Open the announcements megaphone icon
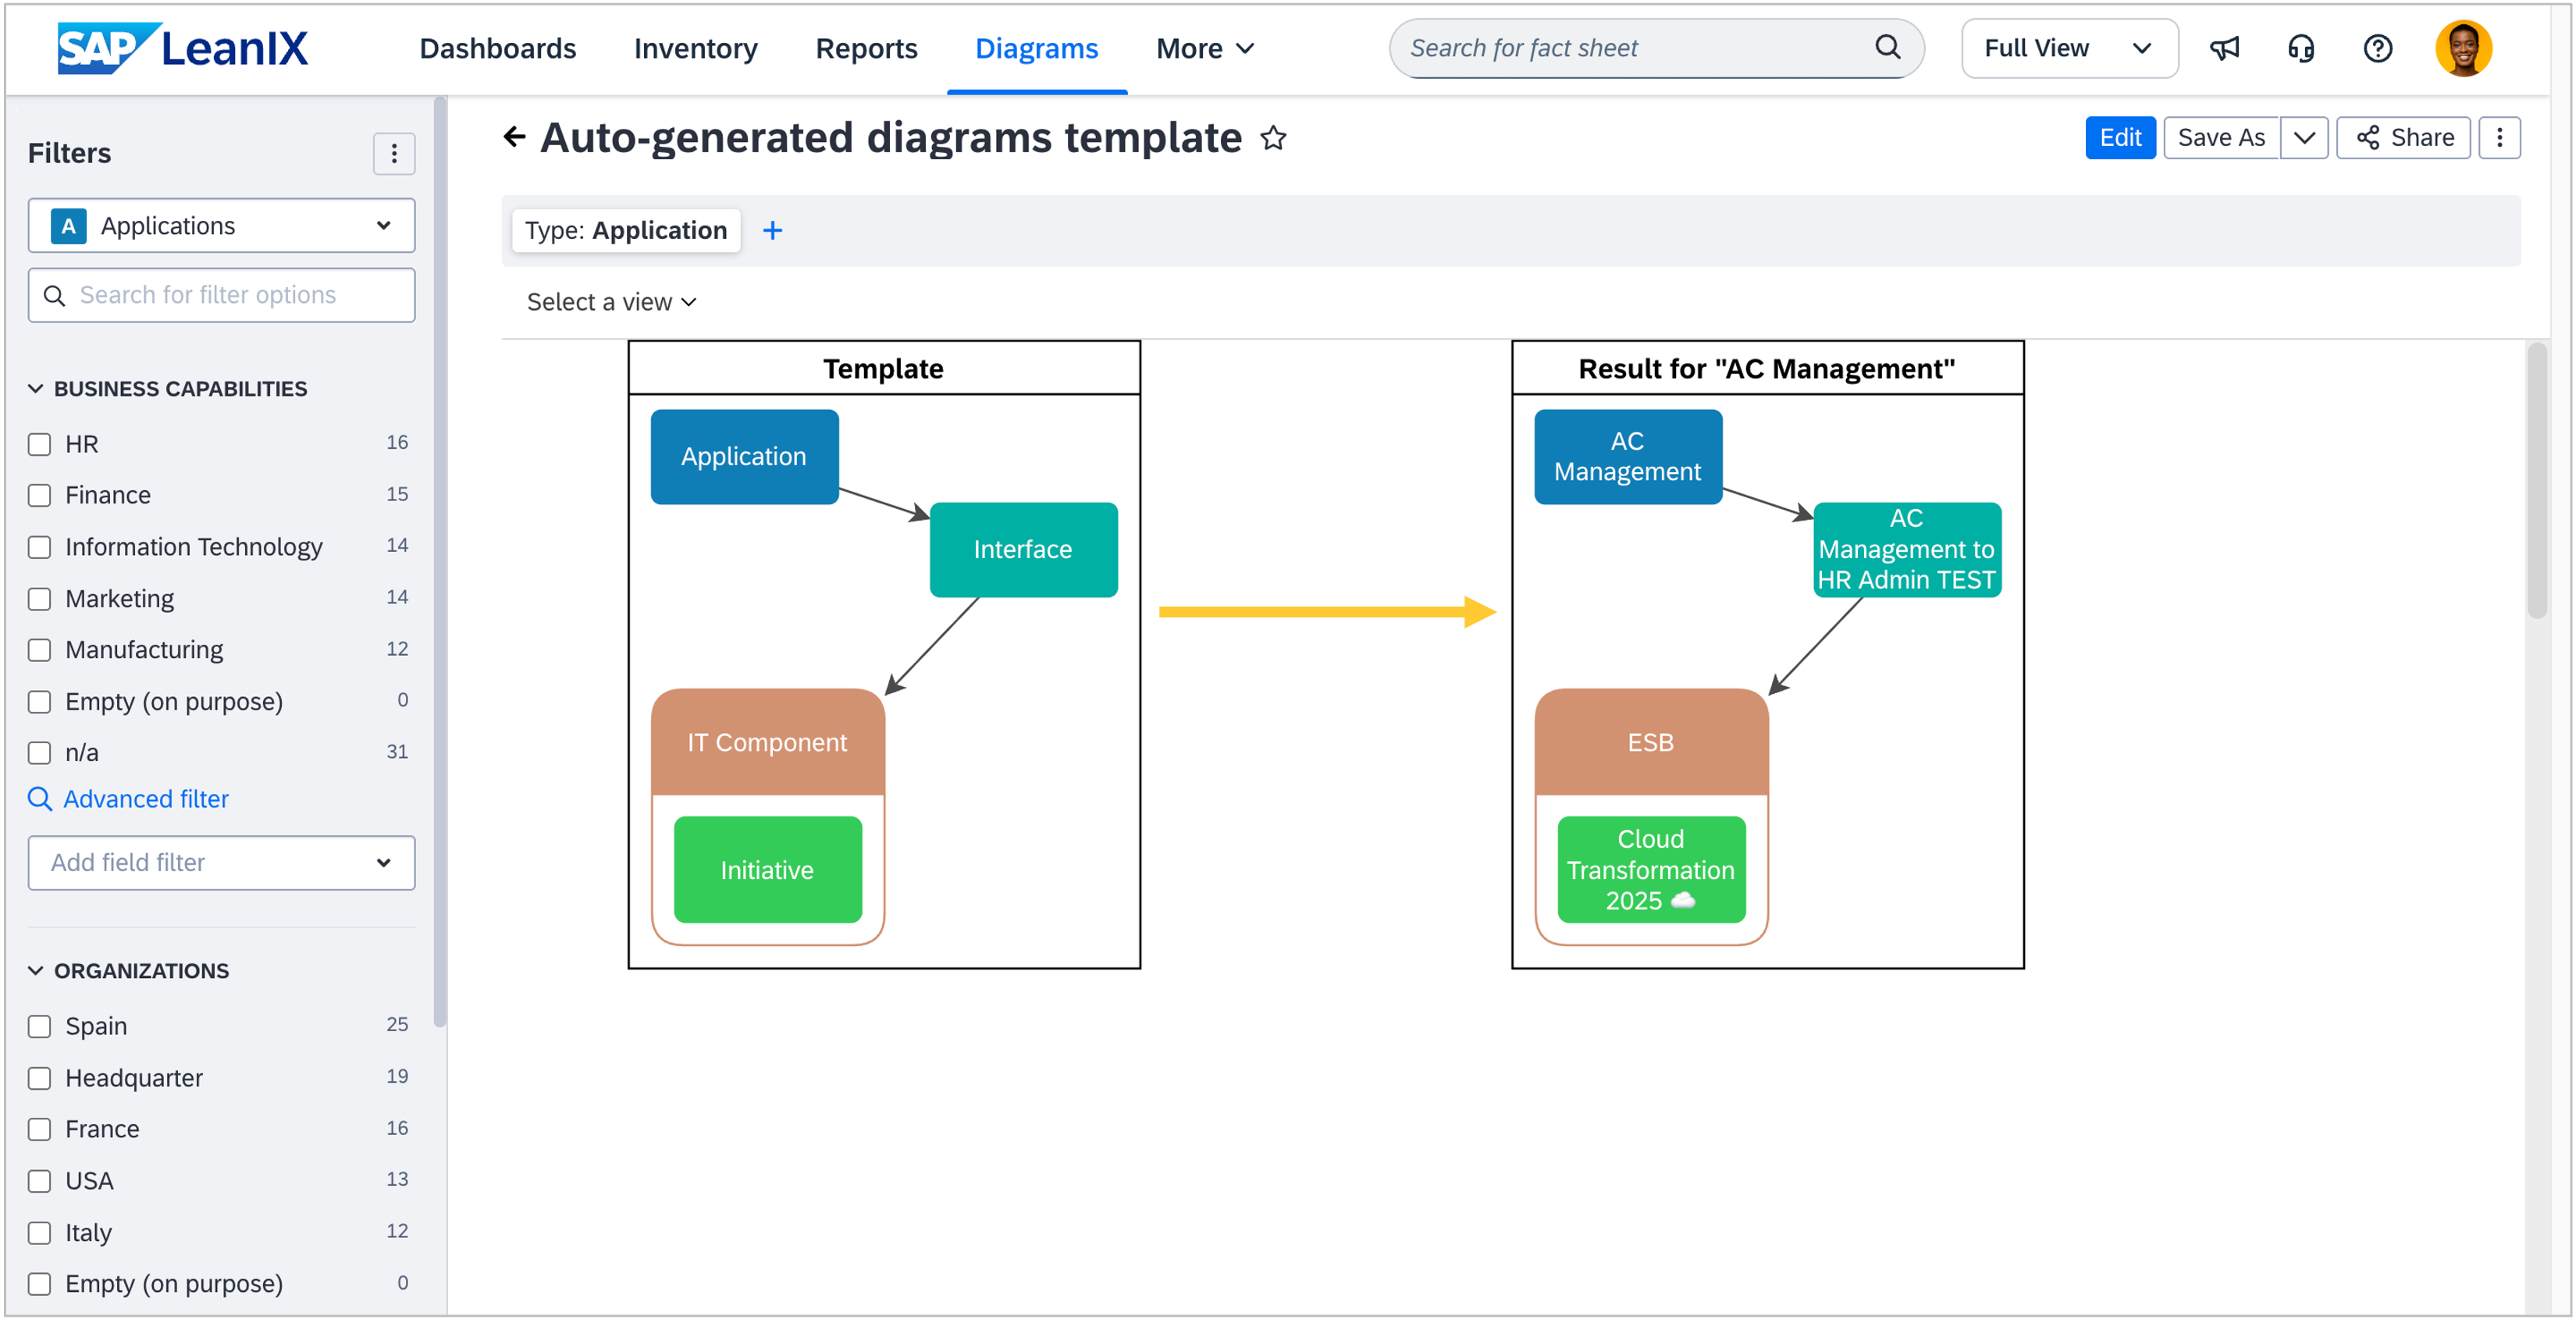 tap(2224, 48)
